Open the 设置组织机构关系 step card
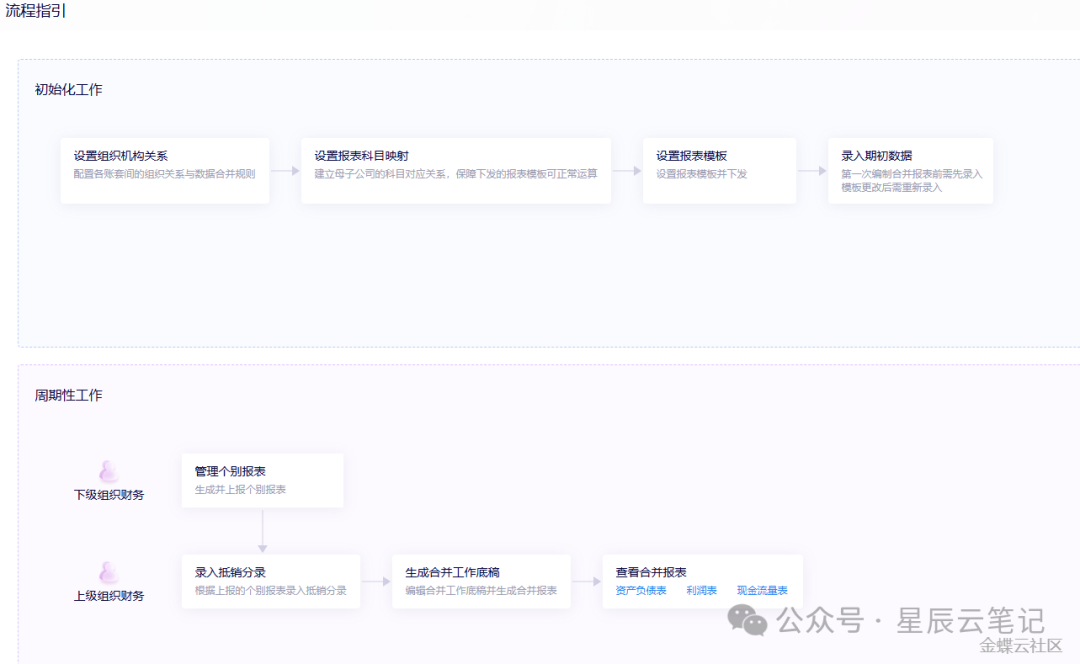 165,171
